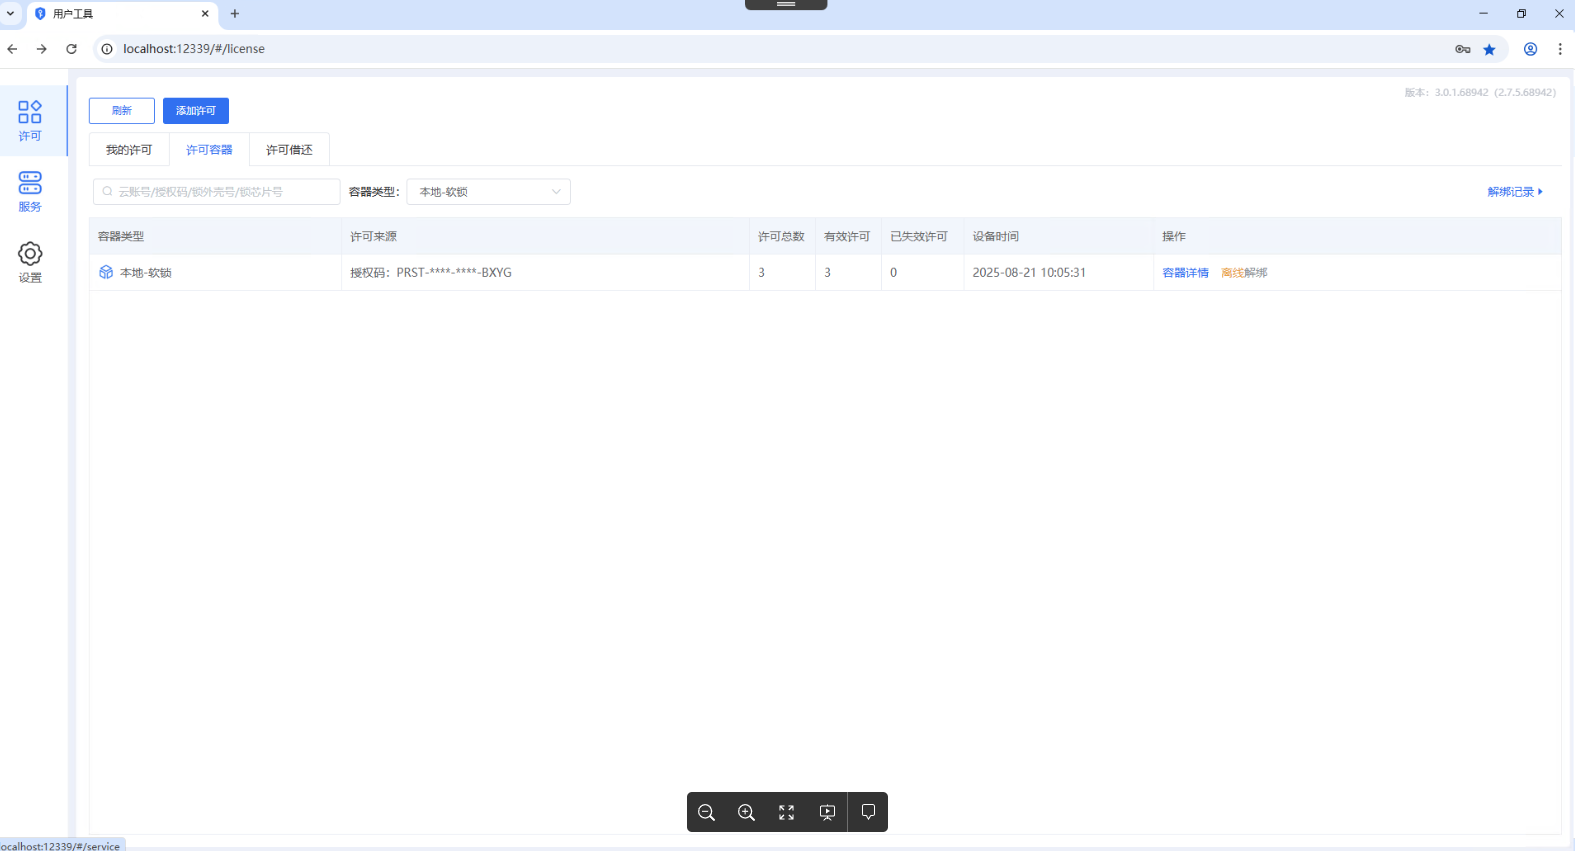Screen dimensions: 1575x851
Task: Open the browser profile icon
Action: [x=1530, y=49]
